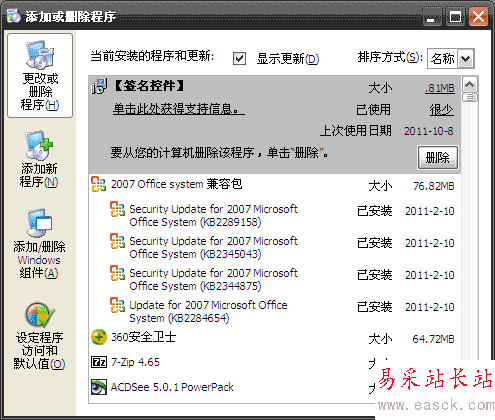Viewport: 495px width, 420px height.
Task: Open the 排序方式 dropdown arrow
Action: (466, 59)
